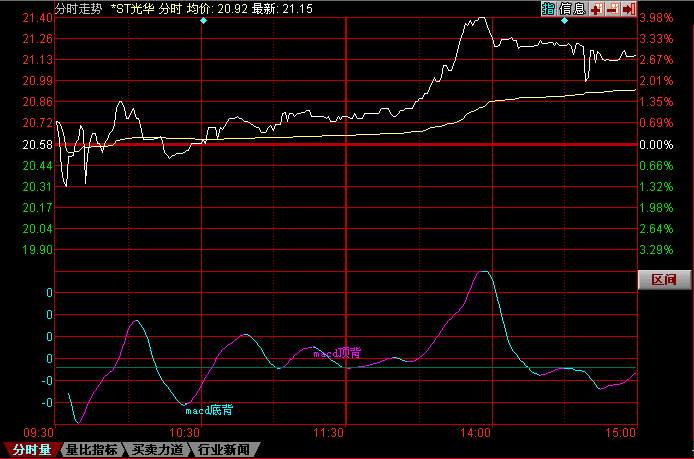Click the left cyan diamond info marker

[203, 21]
